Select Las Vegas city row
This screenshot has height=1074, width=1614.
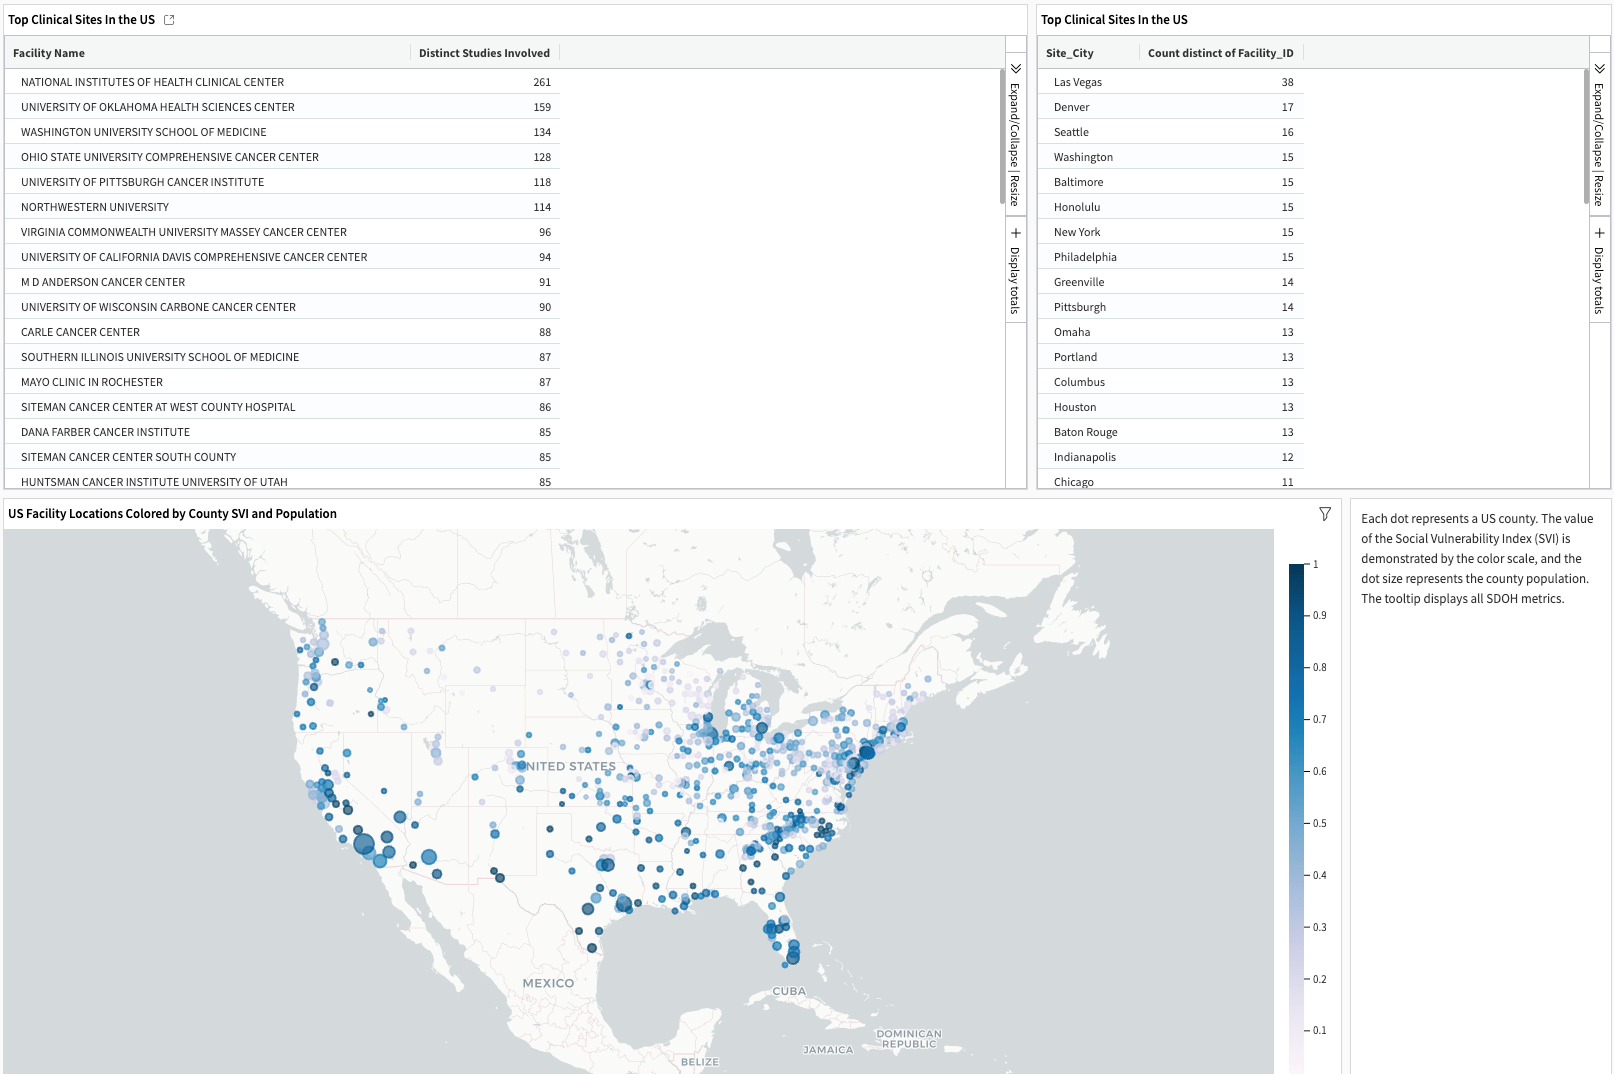point(1170,82)
